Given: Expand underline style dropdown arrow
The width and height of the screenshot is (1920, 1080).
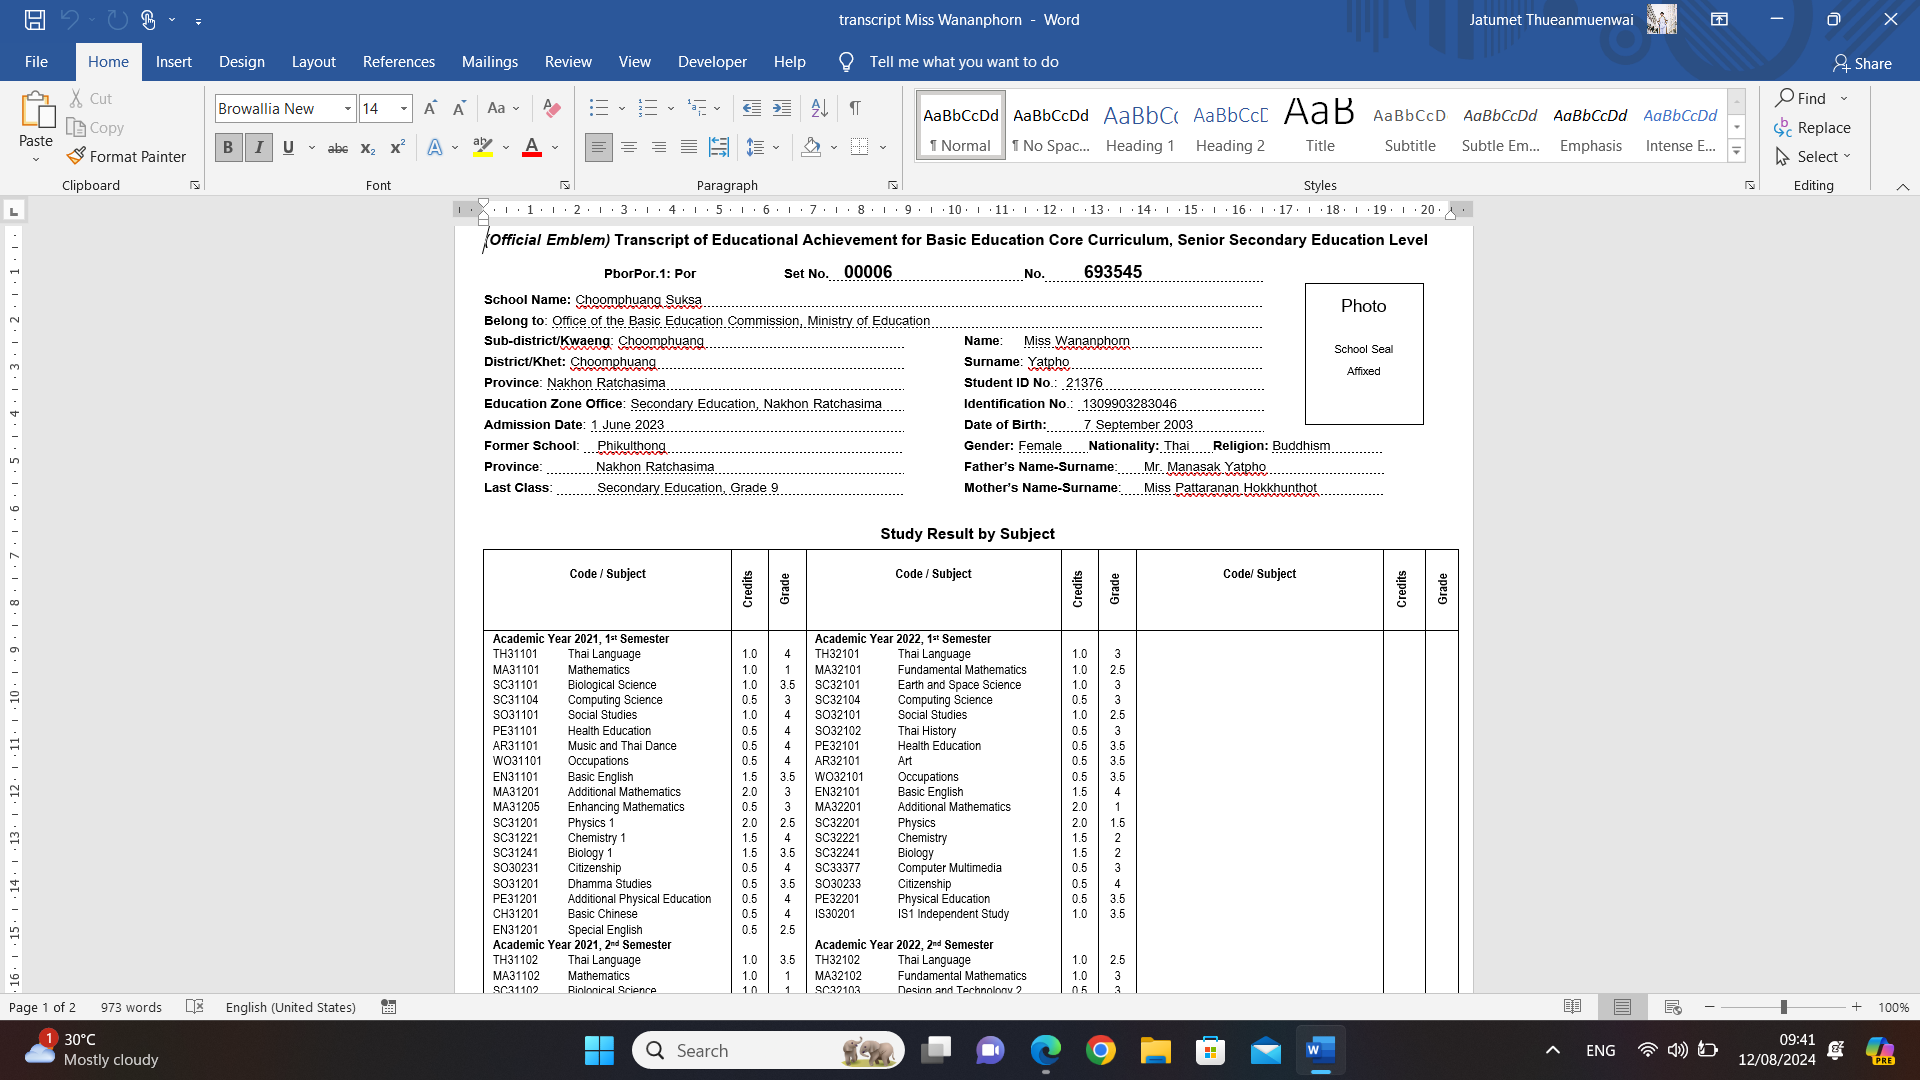Looking at the screenshot, I should [312, 148].
